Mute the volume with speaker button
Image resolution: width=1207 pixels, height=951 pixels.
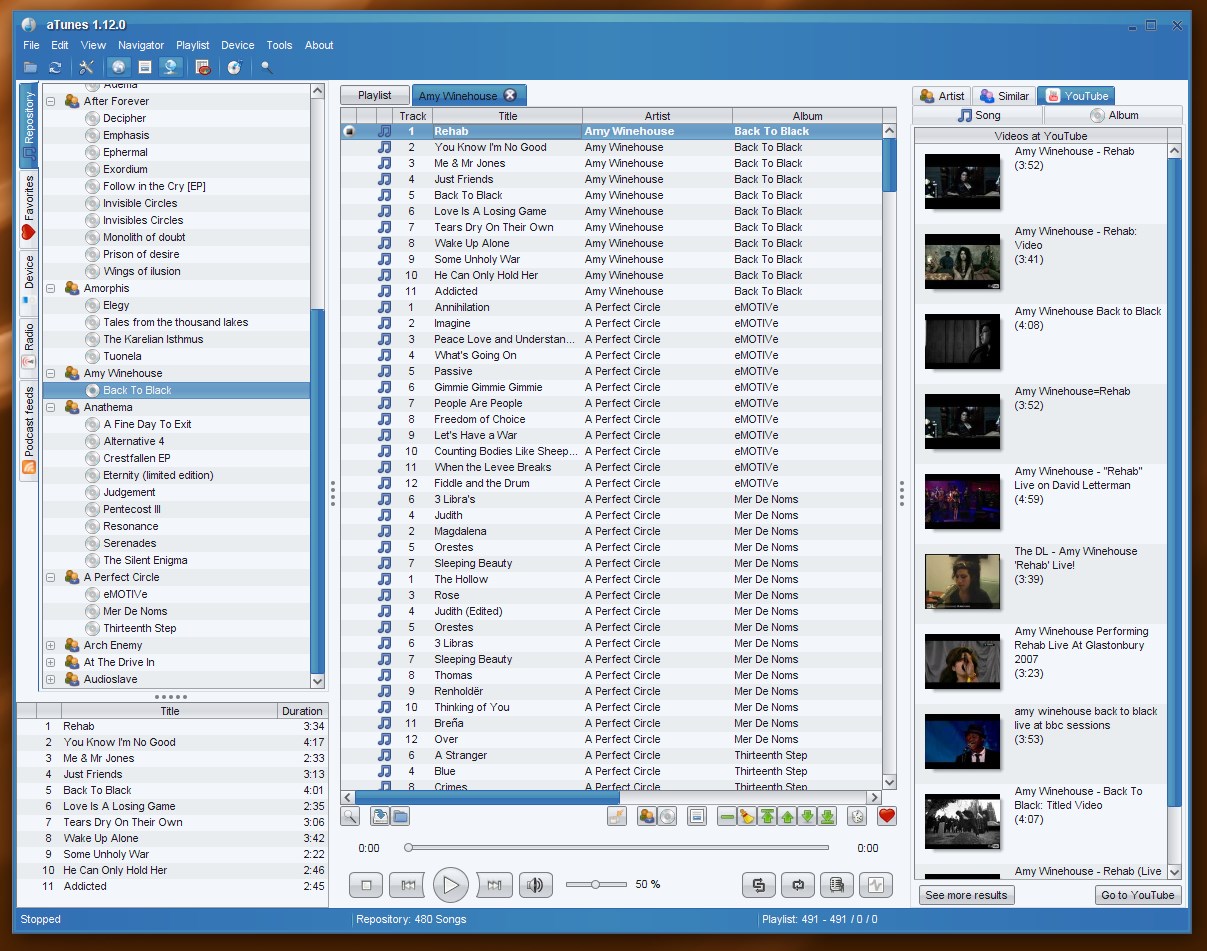pos(536,885)
